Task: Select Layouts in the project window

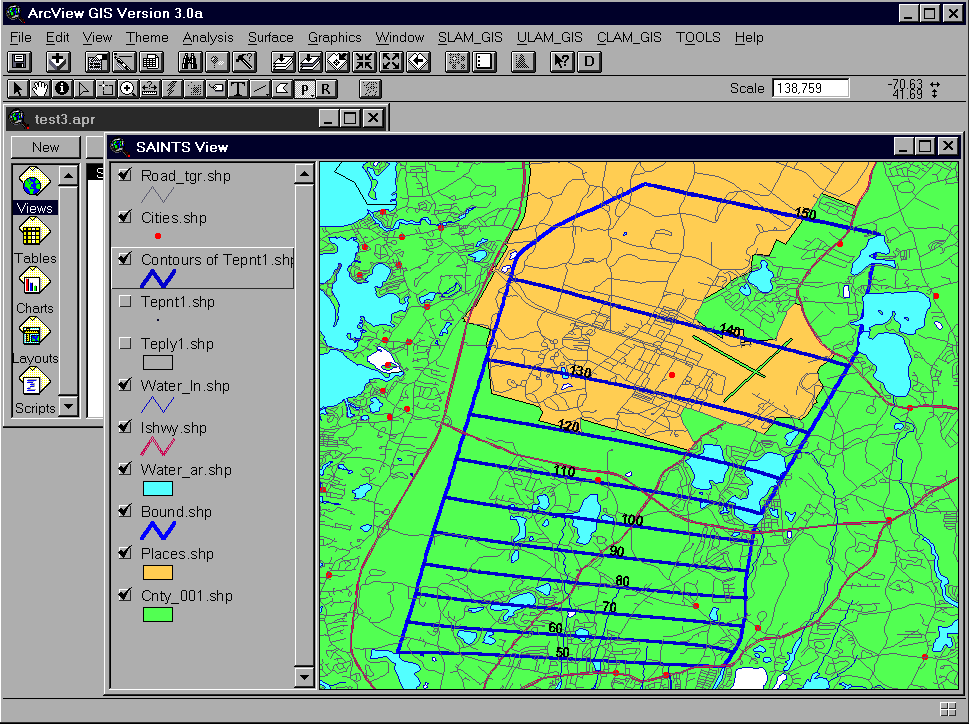Action: (35, 342)
